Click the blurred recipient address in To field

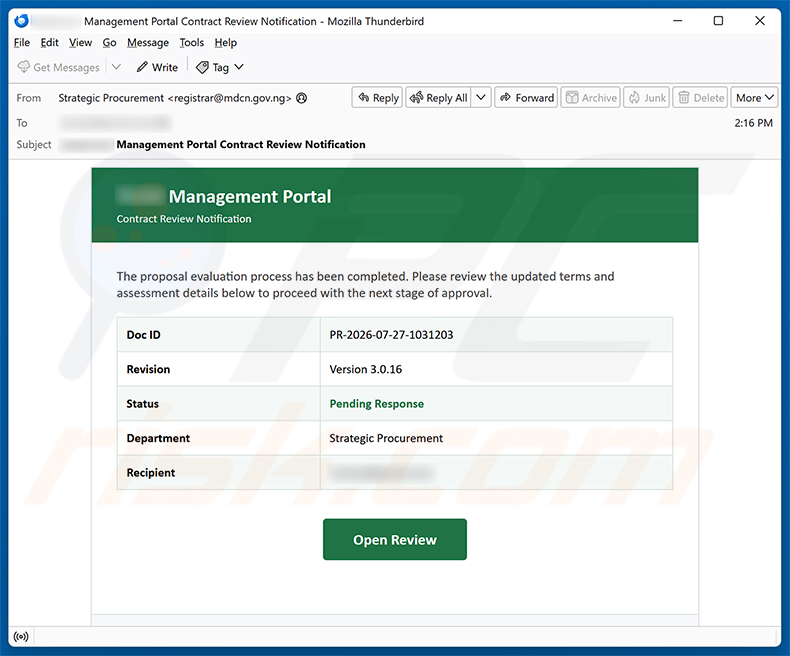click(x=115, y=122)
